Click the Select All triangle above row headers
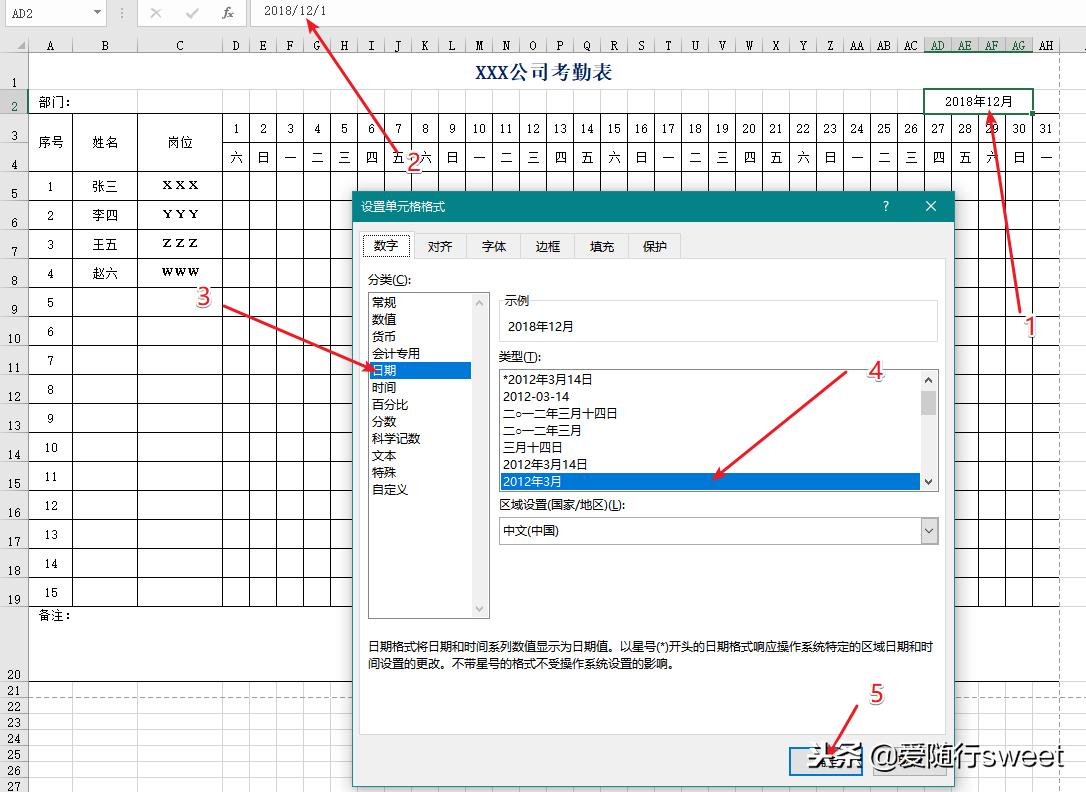 point(19,45)
